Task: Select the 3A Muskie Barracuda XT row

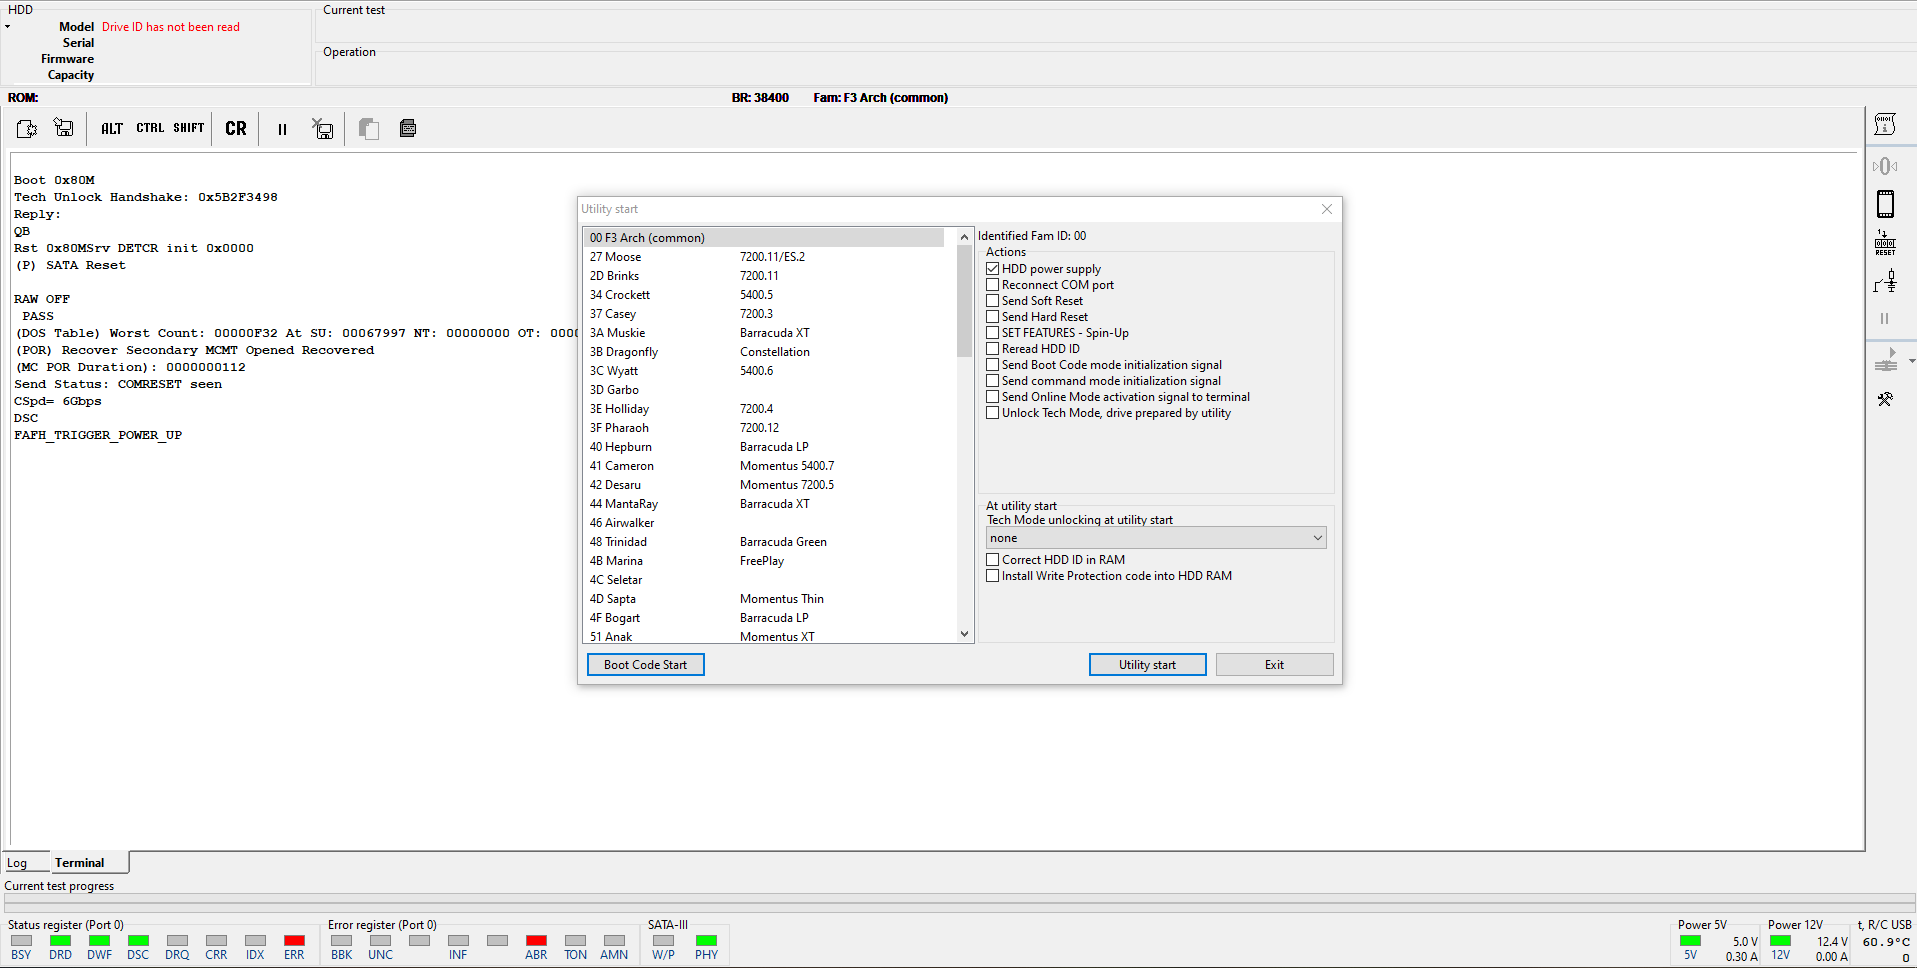Action: tap(764, 333)
